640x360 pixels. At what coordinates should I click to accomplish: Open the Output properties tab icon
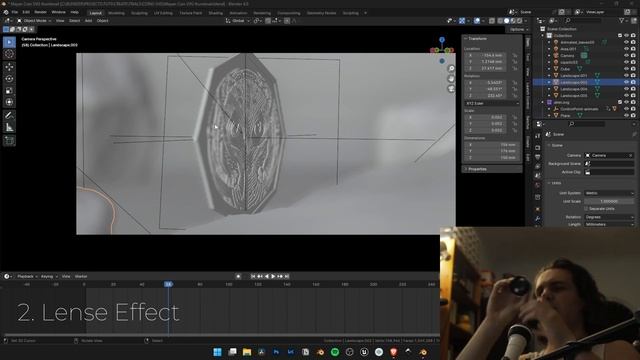[538, 157]
